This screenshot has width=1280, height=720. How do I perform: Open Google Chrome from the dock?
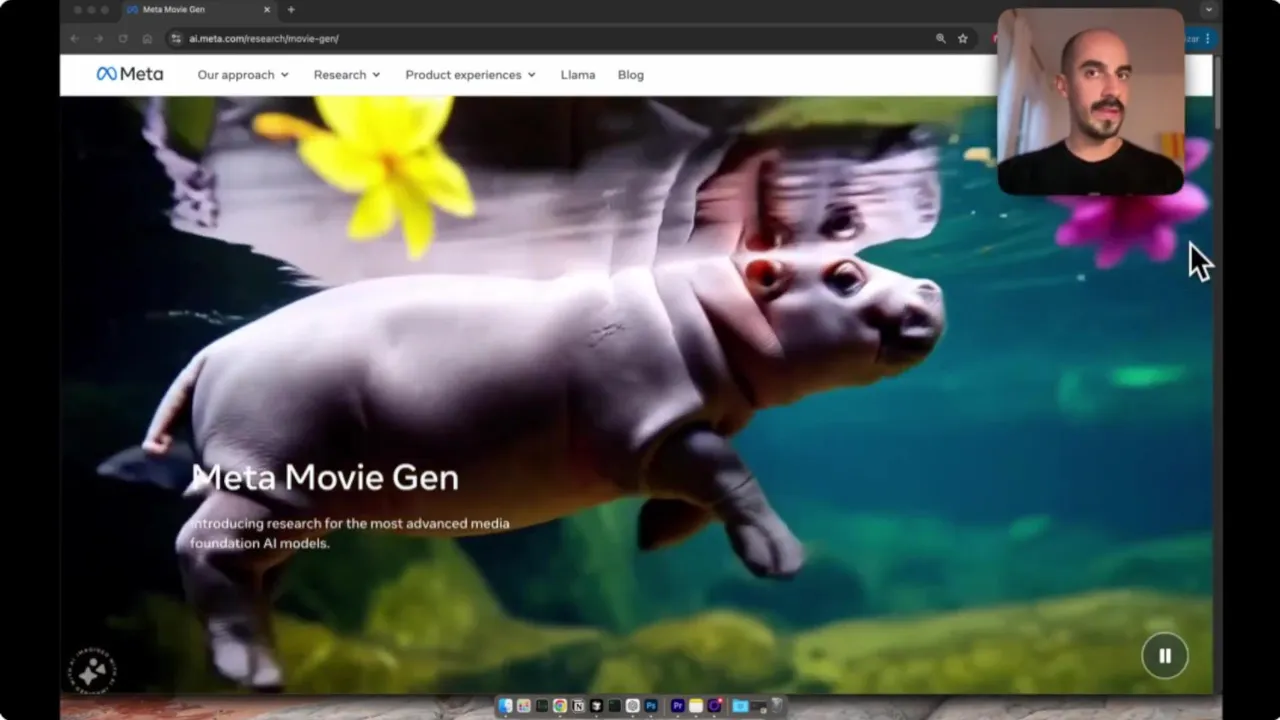560,706
